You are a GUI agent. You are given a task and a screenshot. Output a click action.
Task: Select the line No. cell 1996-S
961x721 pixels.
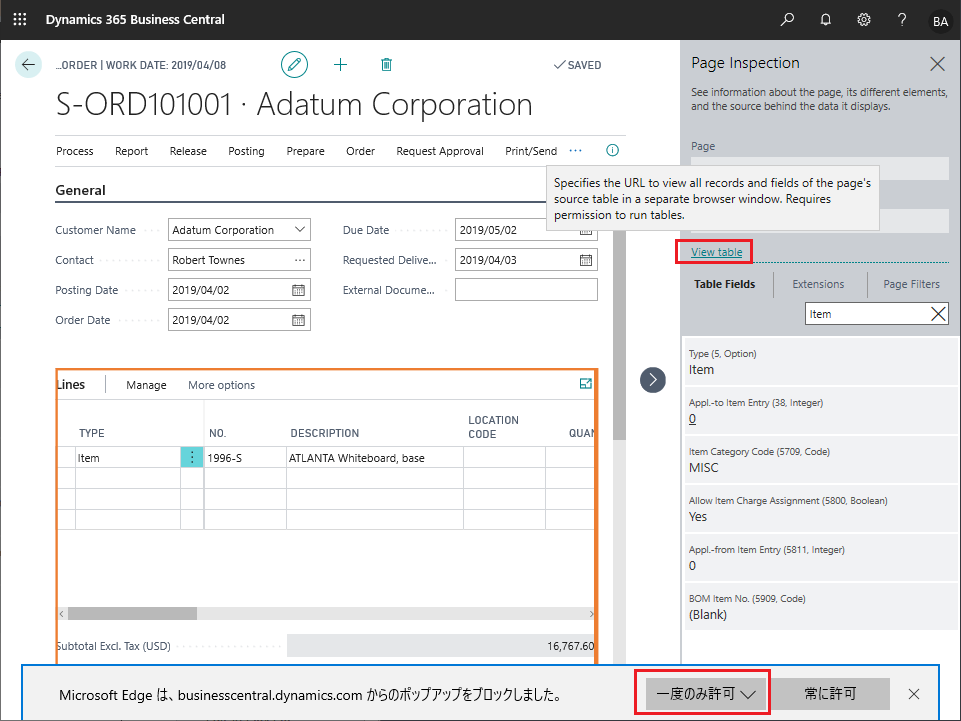pos(245,458)
